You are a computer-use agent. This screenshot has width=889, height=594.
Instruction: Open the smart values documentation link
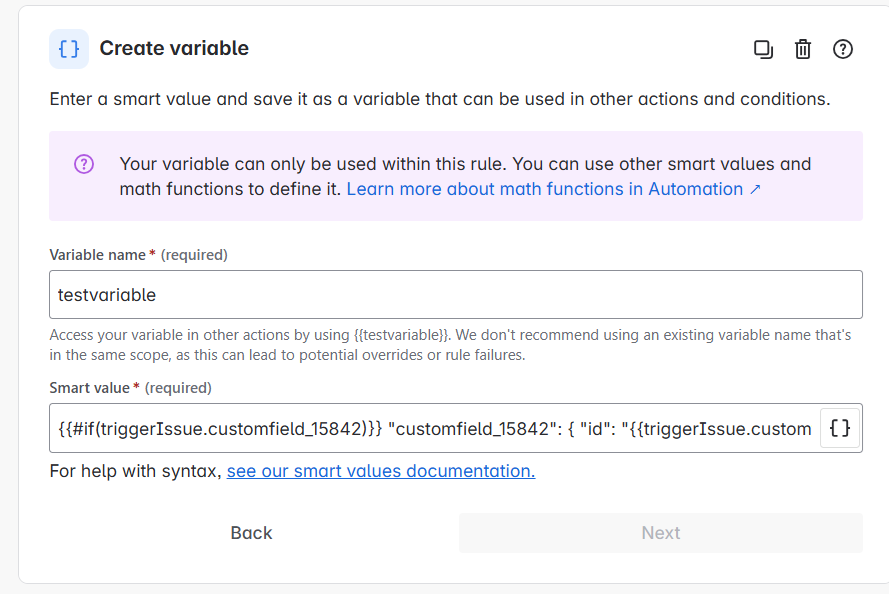(380, 471)
